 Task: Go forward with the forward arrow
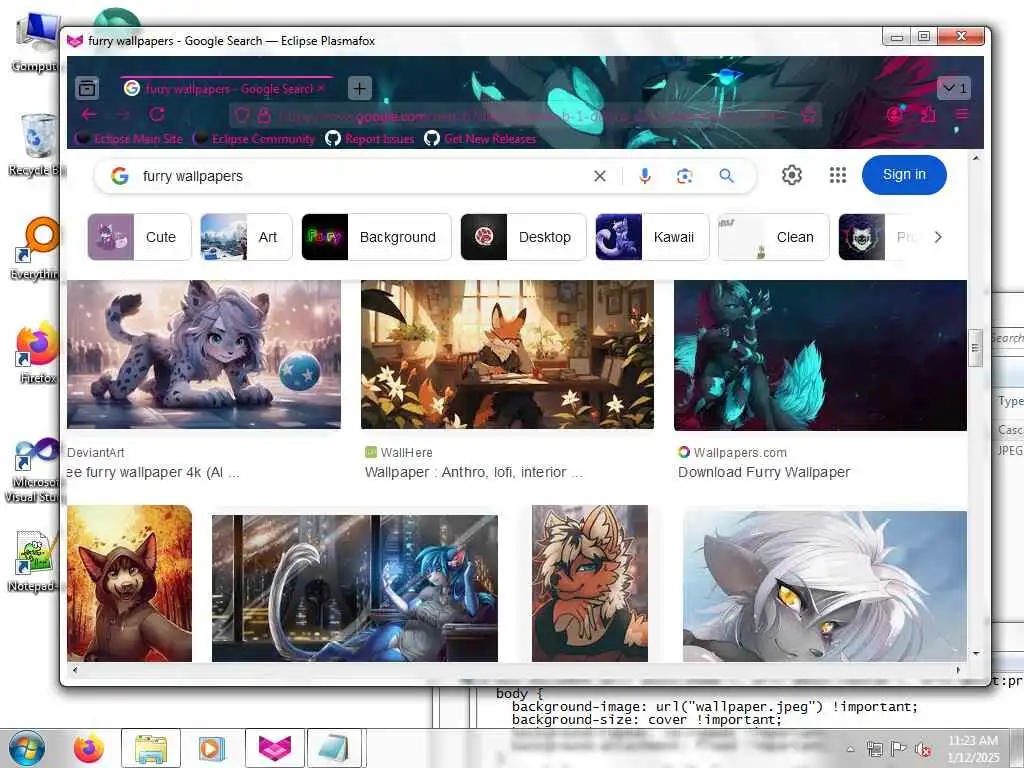[122, 115]
